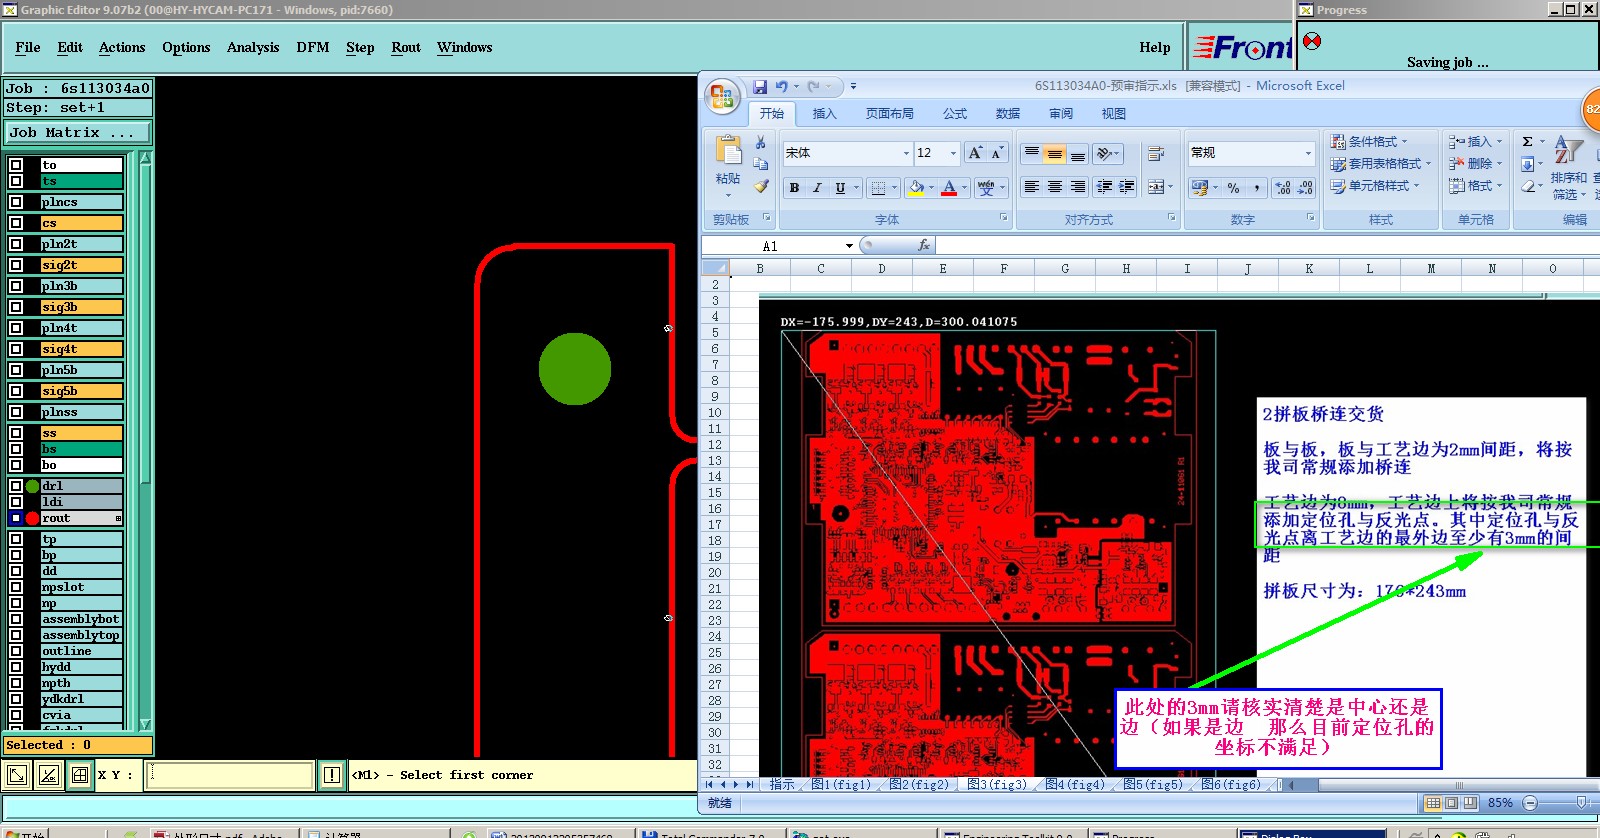
Task: Click the comma style icon
Action: (x=1257, y=187)
